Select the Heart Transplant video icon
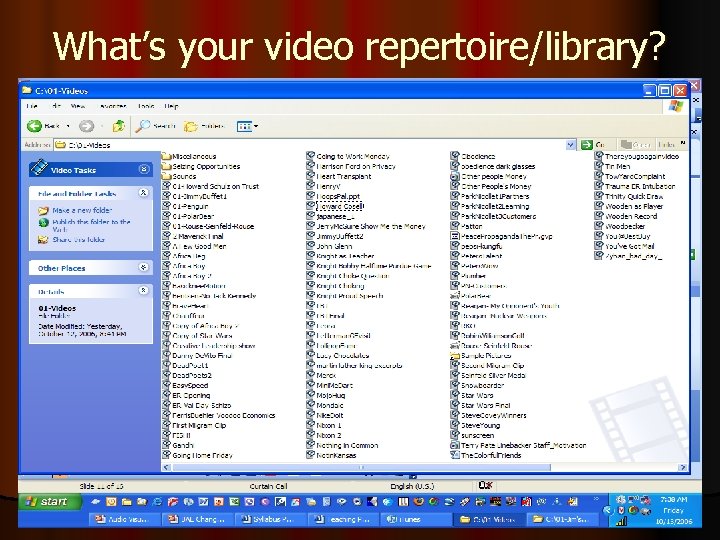This screenshot has height=540, width=720. 311,176
